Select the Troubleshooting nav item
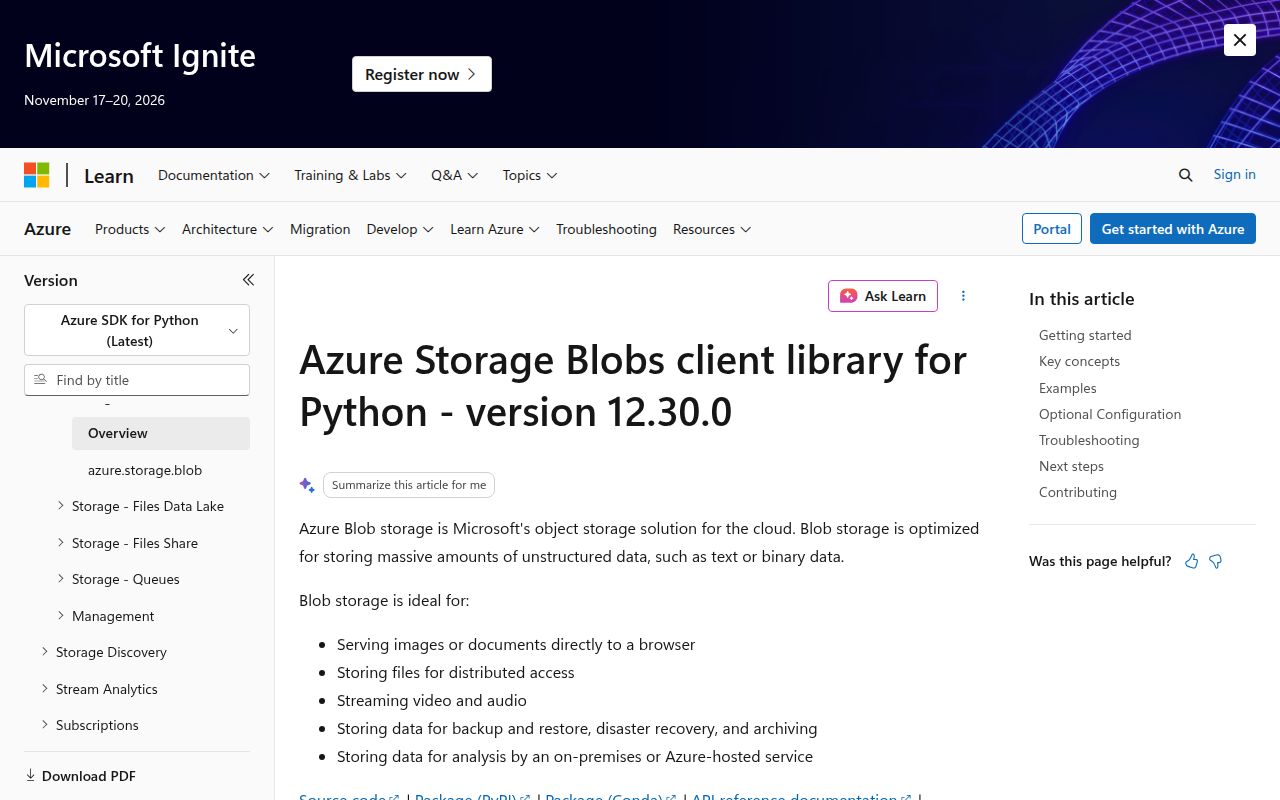 click(x=606, y=229)
